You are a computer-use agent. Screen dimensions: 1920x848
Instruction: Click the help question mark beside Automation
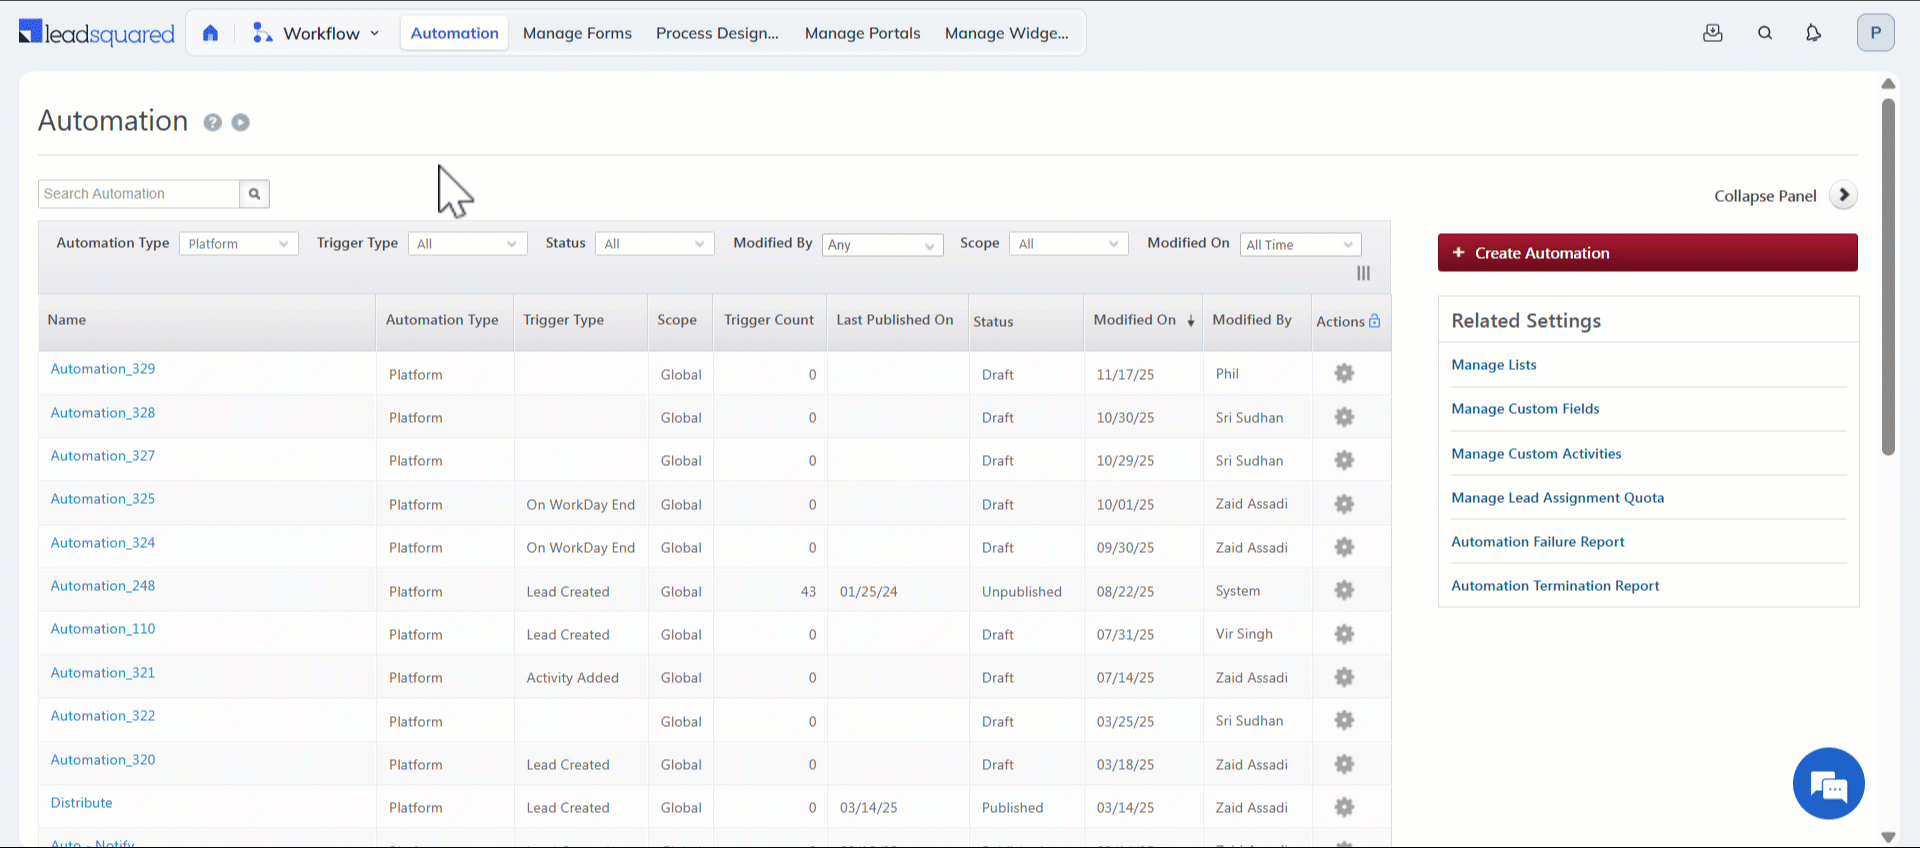(x=213, y=122)
